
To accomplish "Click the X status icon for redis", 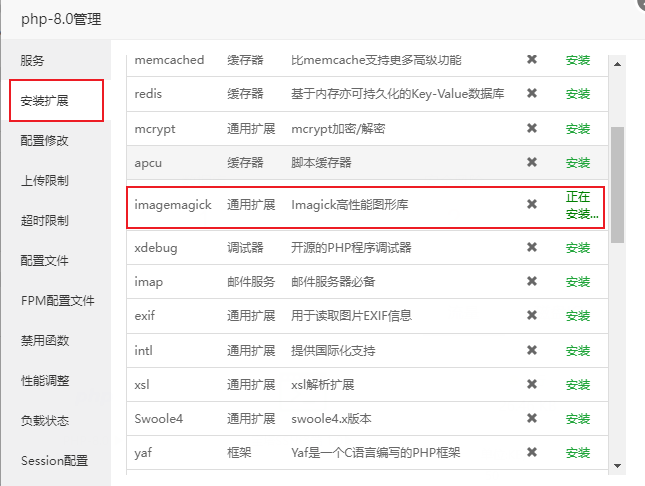I will click(532, 94).
